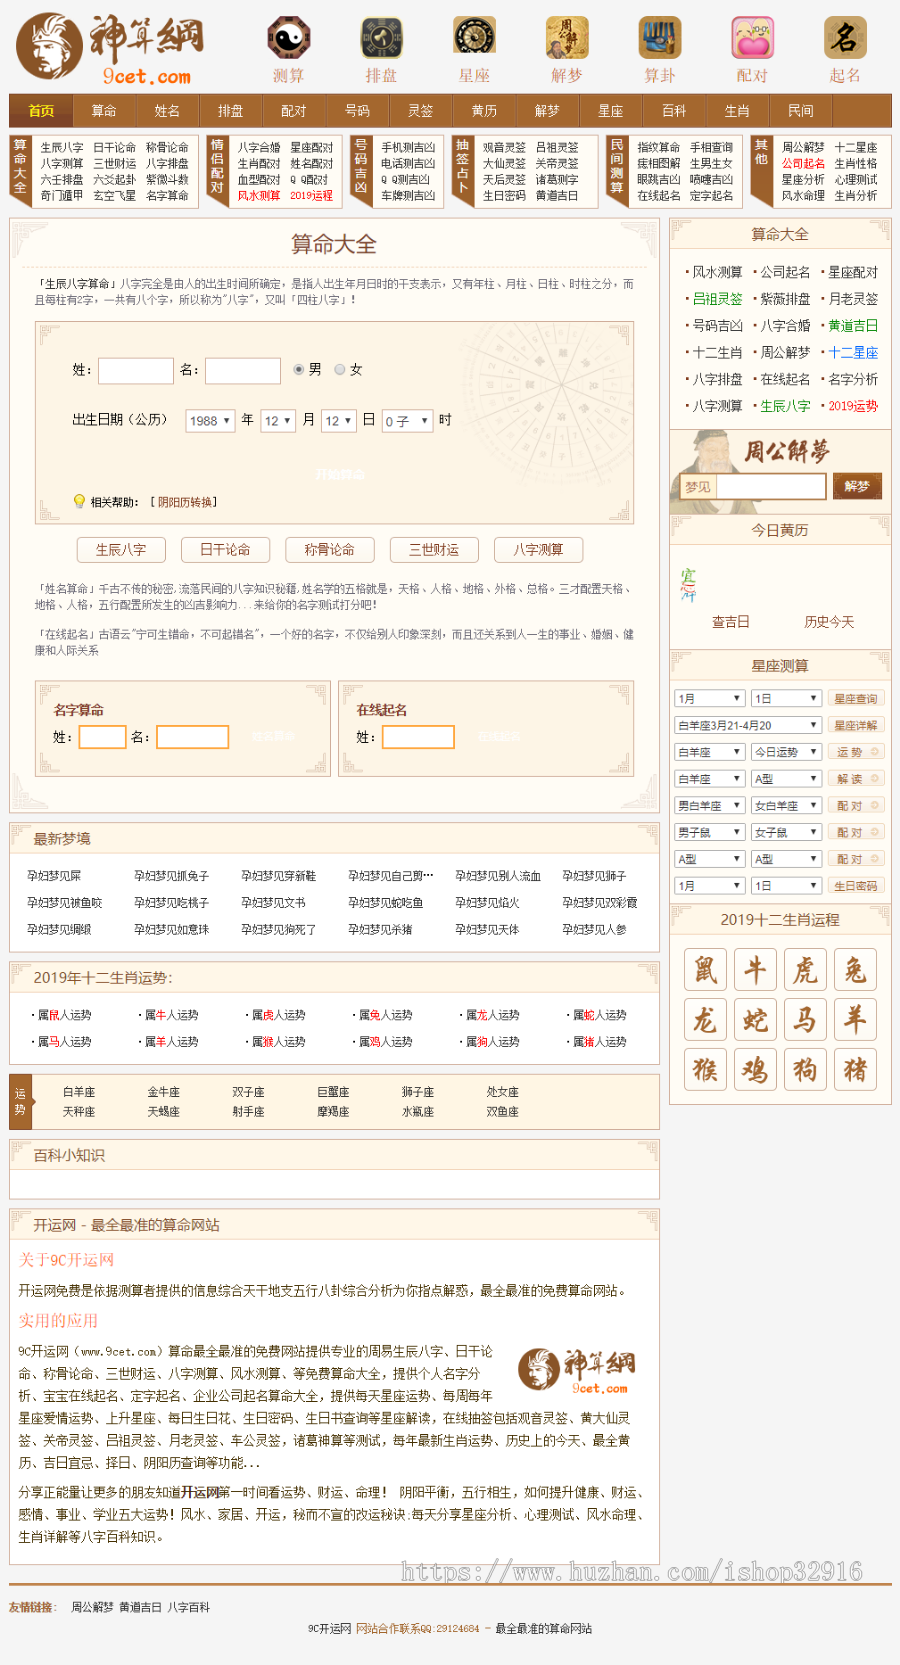Click the 阴阳历转换 help link
900x1665 pixels.
pyautogui.click(x=186, y=502)
